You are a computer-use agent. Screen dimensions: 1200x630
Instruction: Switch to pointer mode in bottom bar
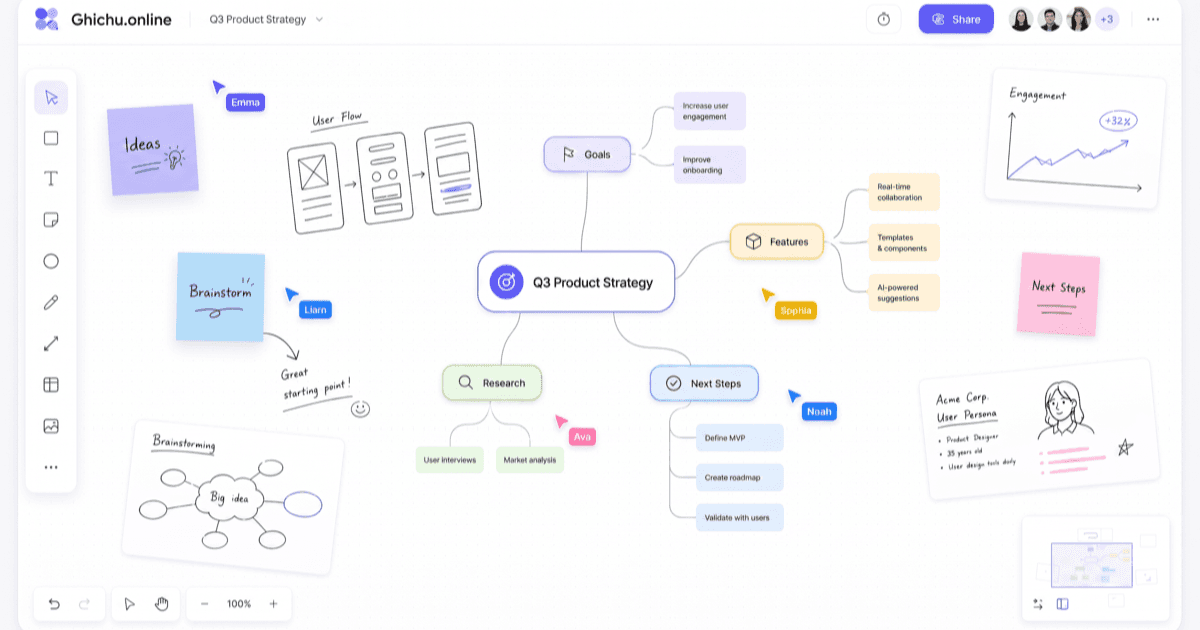[129, 604]
